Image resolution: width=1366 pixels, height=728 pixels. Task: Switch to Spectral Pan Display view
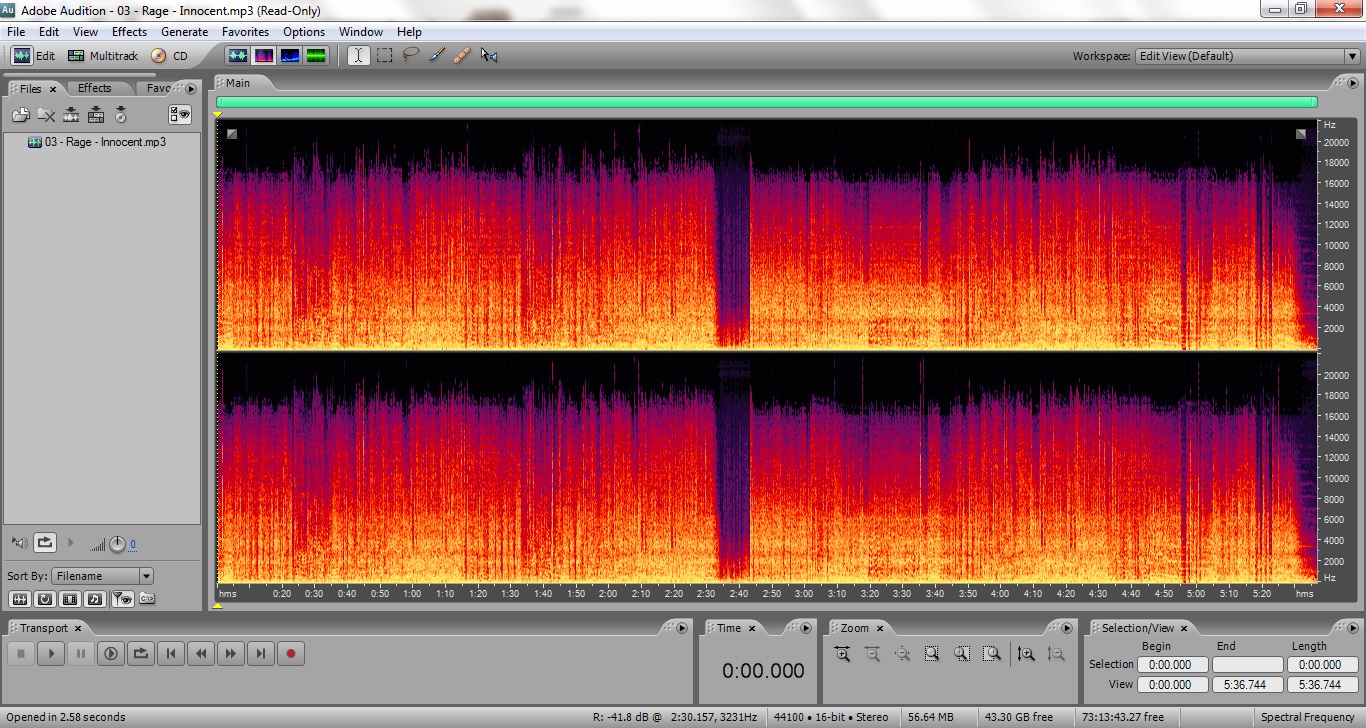(x=290, y=56)
